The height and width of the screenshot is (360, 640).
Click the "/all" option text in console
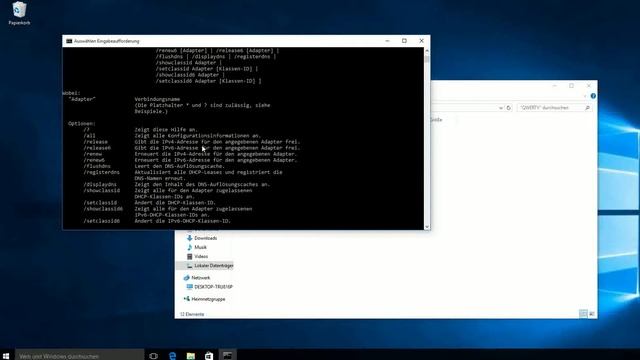click(x=89, y=136)
